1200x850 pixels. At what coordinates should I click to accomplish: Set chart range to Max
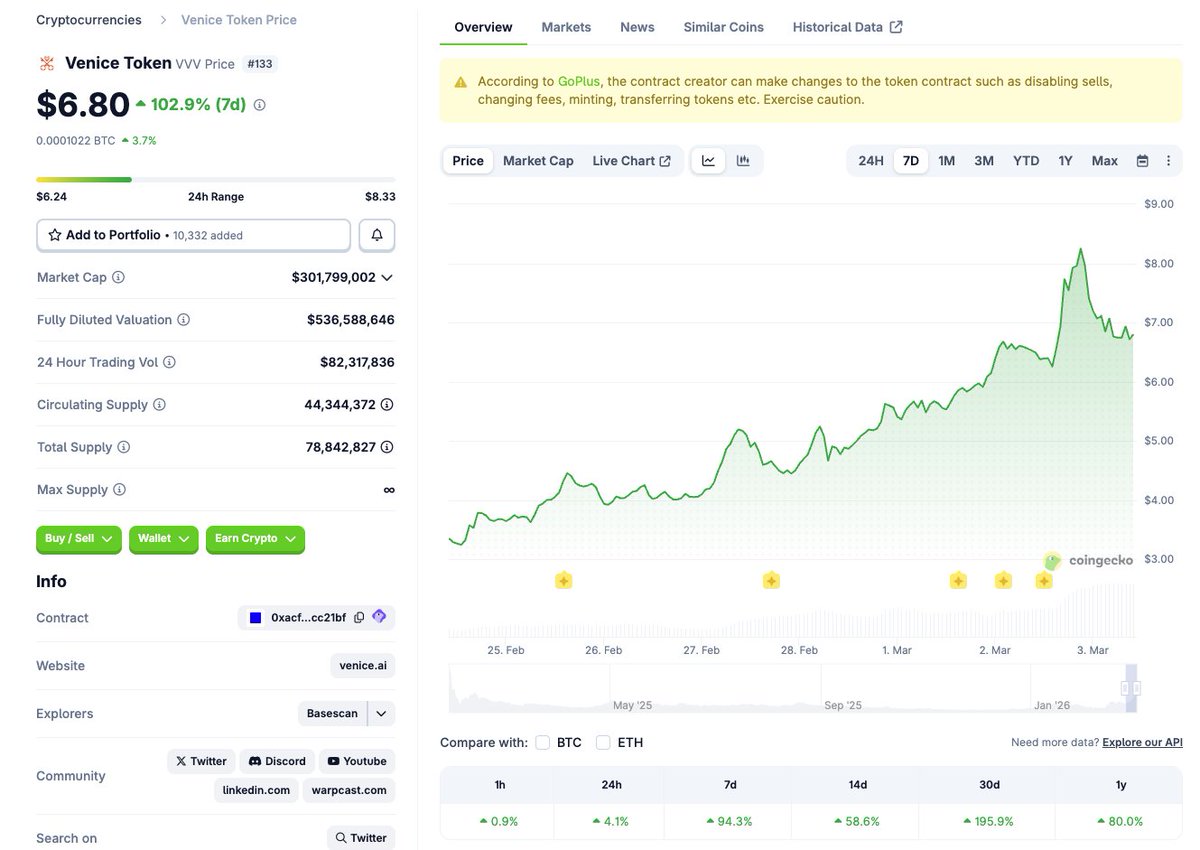pyautogui.click(x=1105, y=161)
